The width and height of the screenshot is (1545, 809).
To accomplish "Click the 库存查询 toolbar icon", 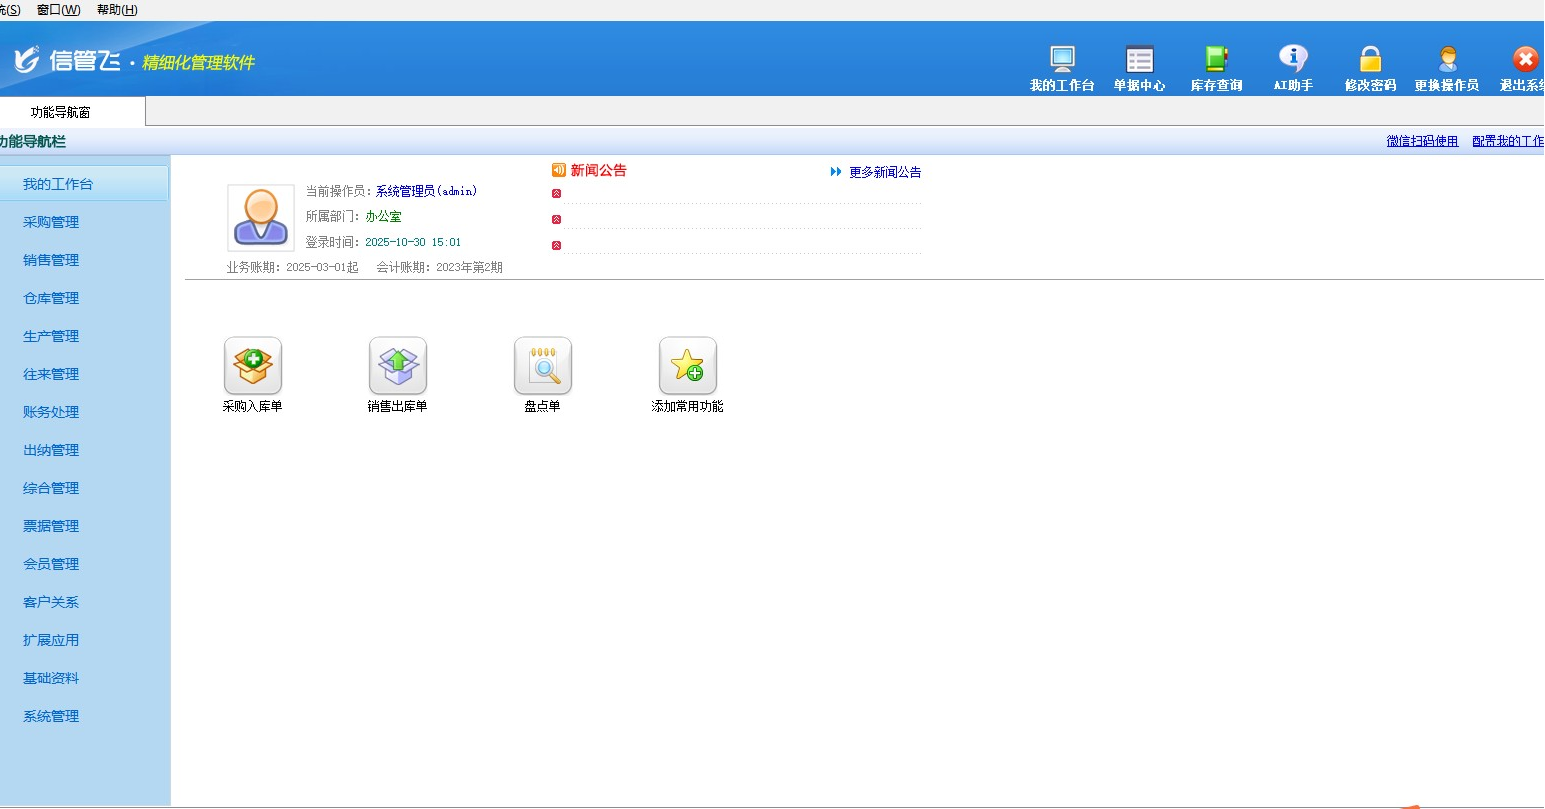I will [x=1216, y=60].
